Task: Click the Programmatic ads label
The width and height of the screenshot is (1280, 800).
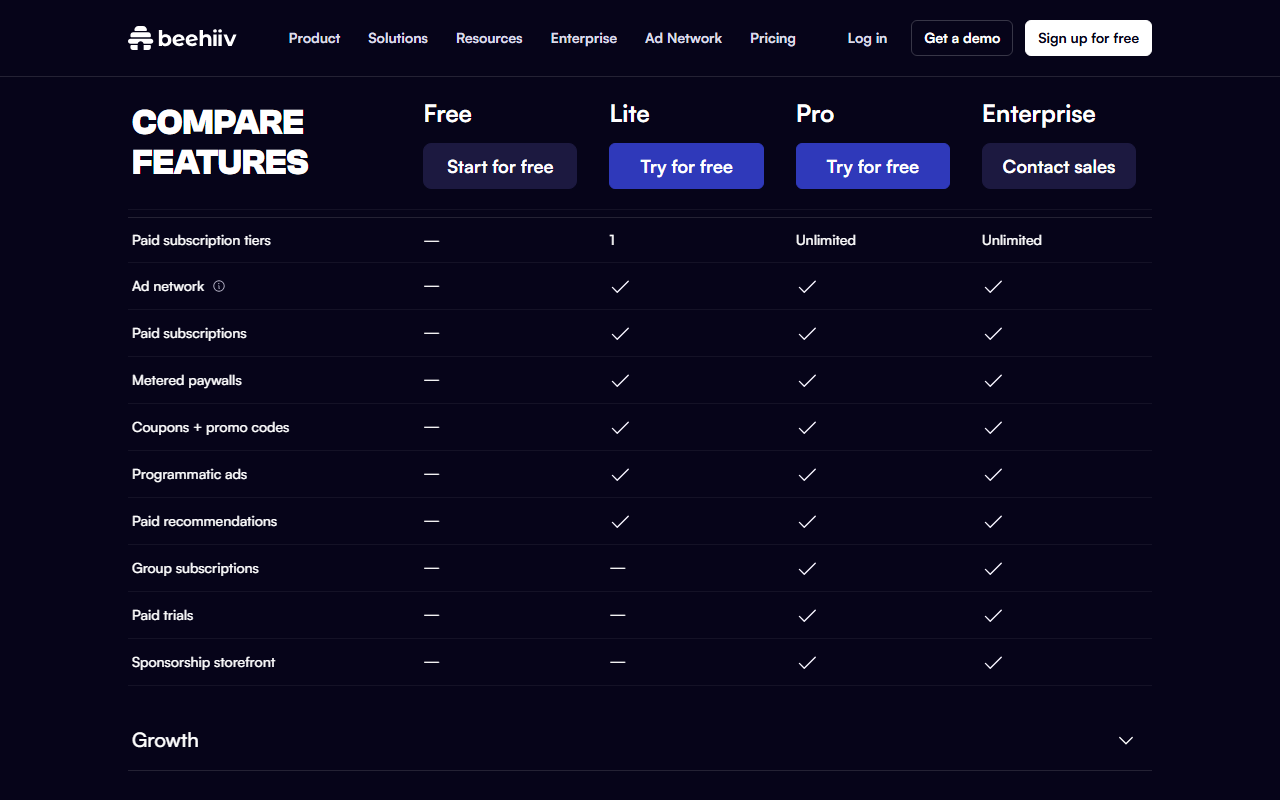Action: click(189, 474)
